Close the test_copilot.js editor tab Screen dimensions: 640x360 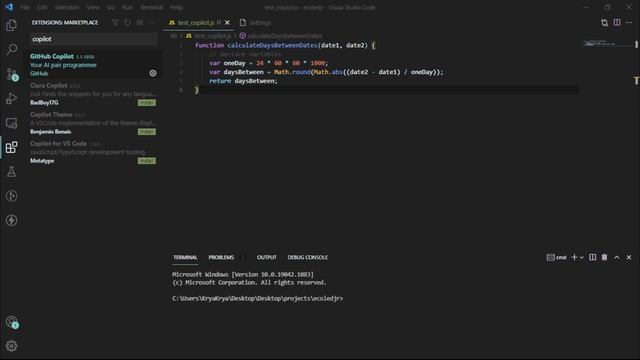[227, 22]
